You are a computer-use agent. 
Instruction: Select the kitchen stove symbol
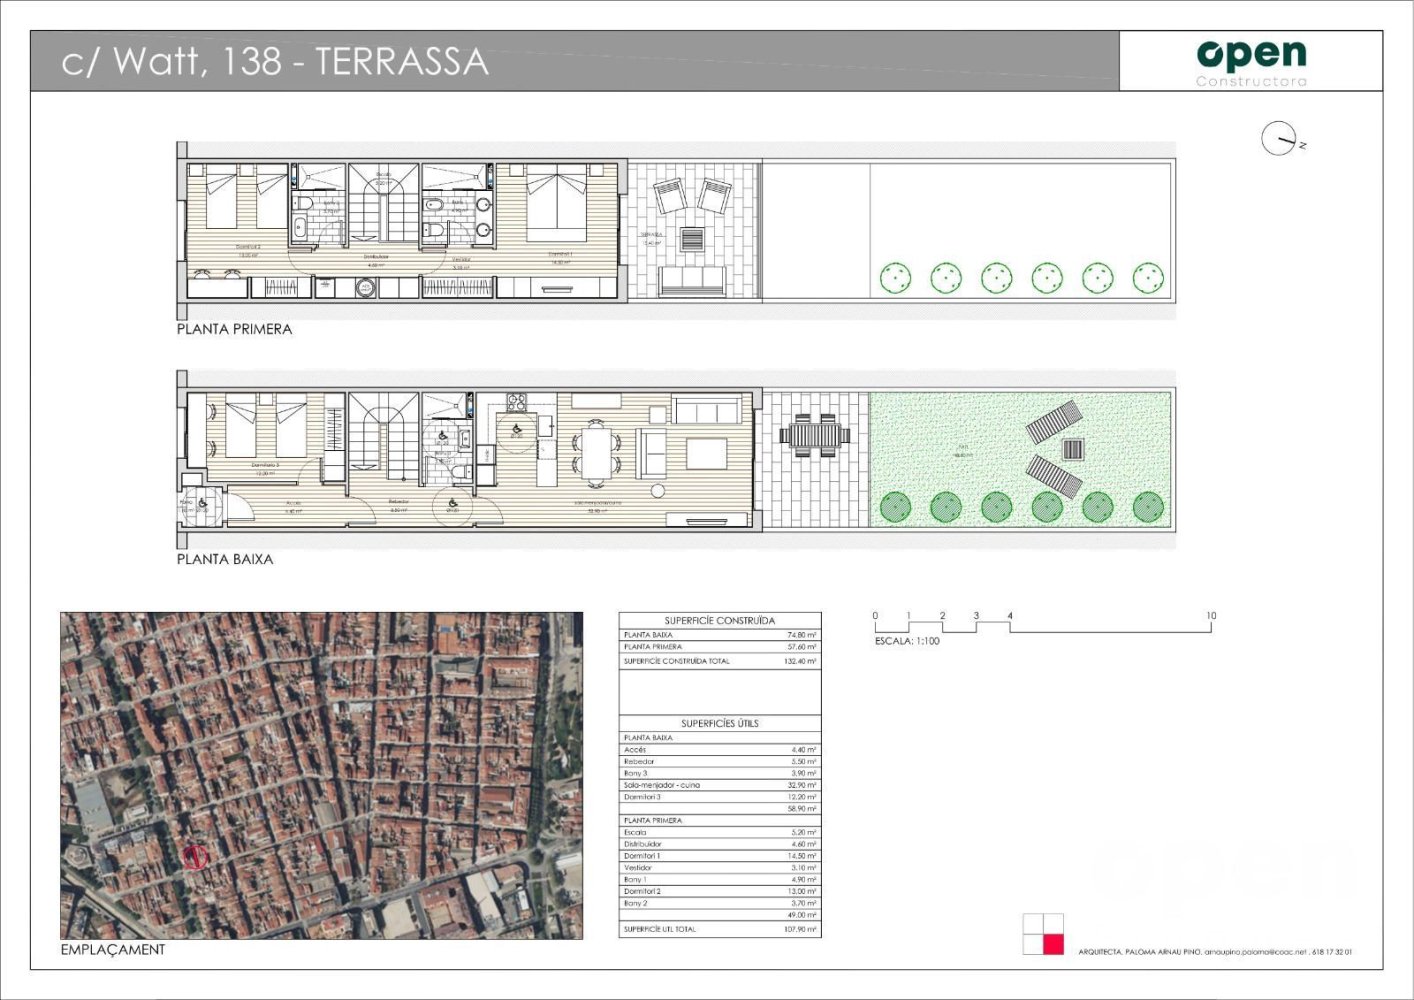tap(516, 401)
